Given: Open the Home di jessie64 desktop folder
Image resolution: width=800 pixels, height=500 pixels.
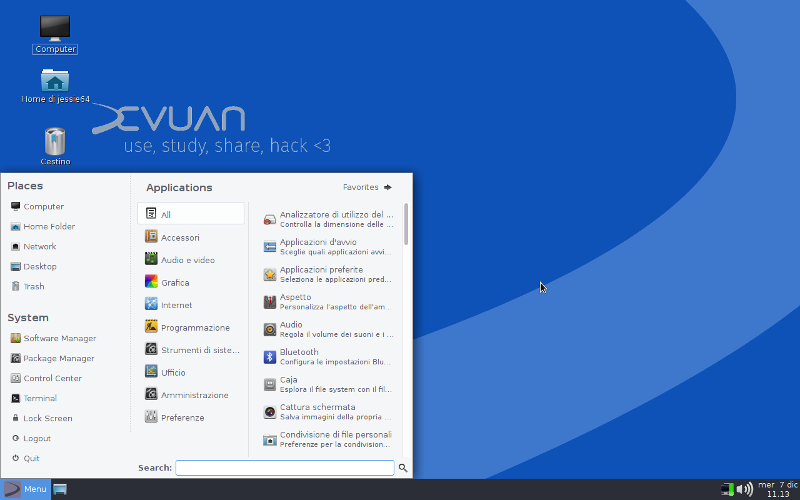Looking at the screenshot, I should tap(55, 86).
